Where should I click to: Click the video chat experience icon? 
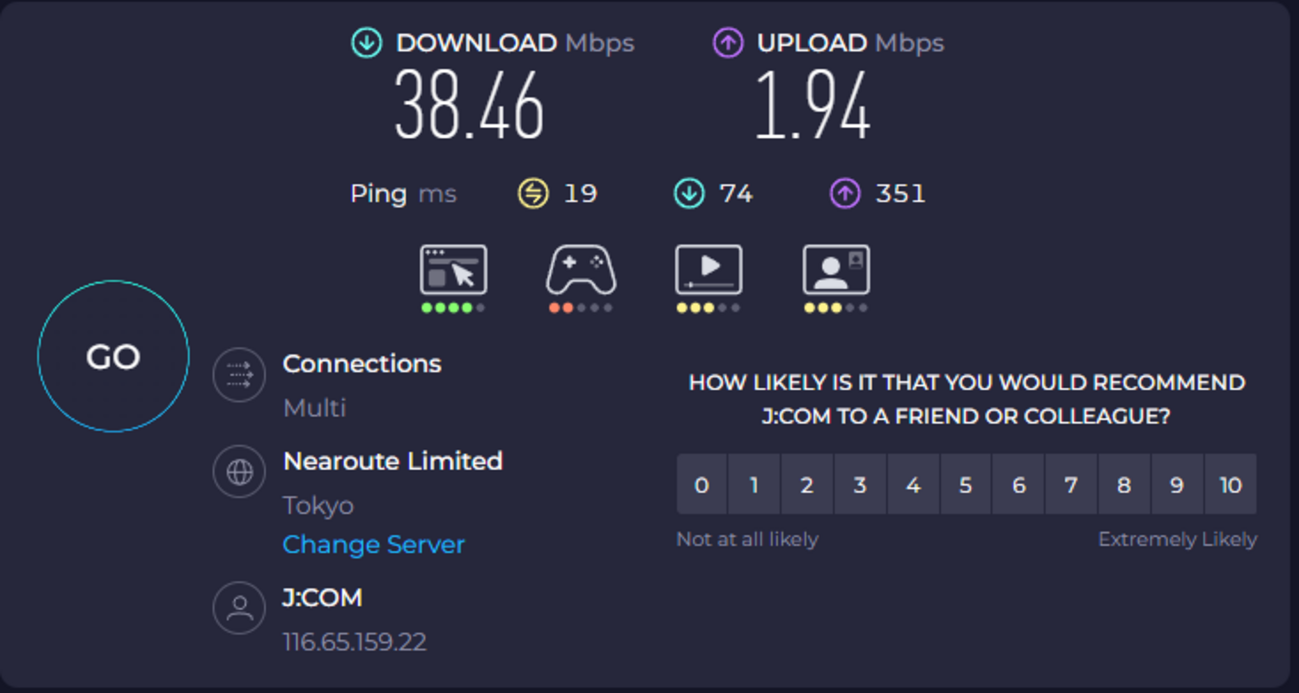pyautogui.click(x=836, y=270)
